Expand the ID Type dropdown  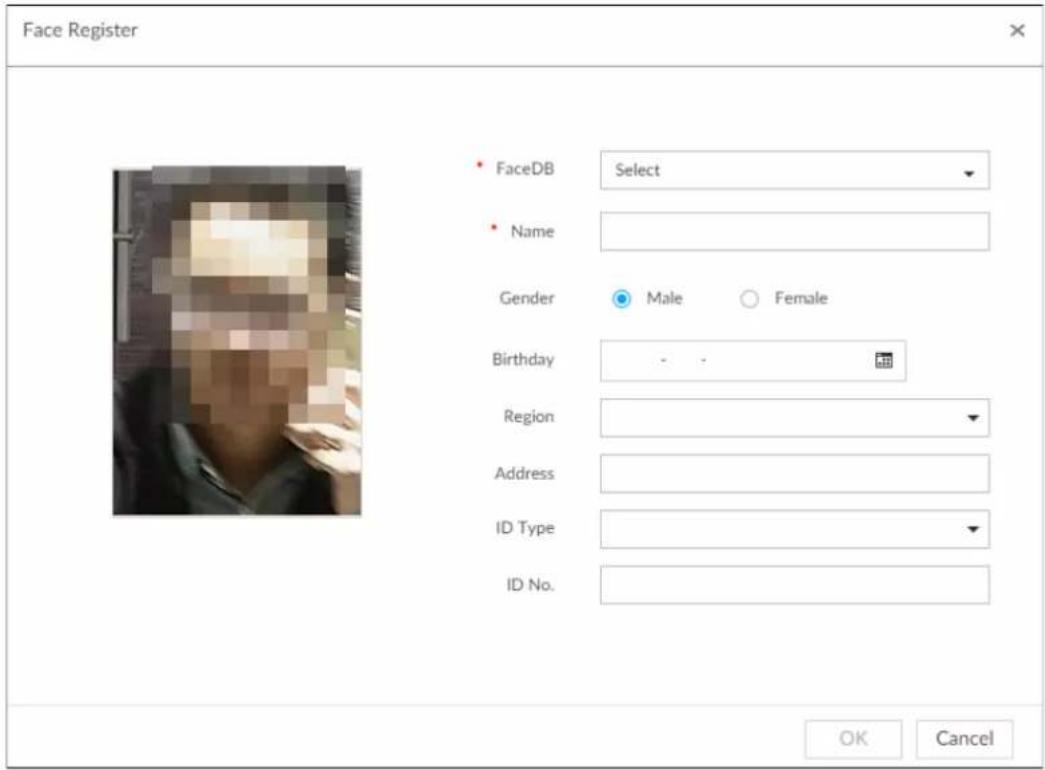tap(794, 529)
